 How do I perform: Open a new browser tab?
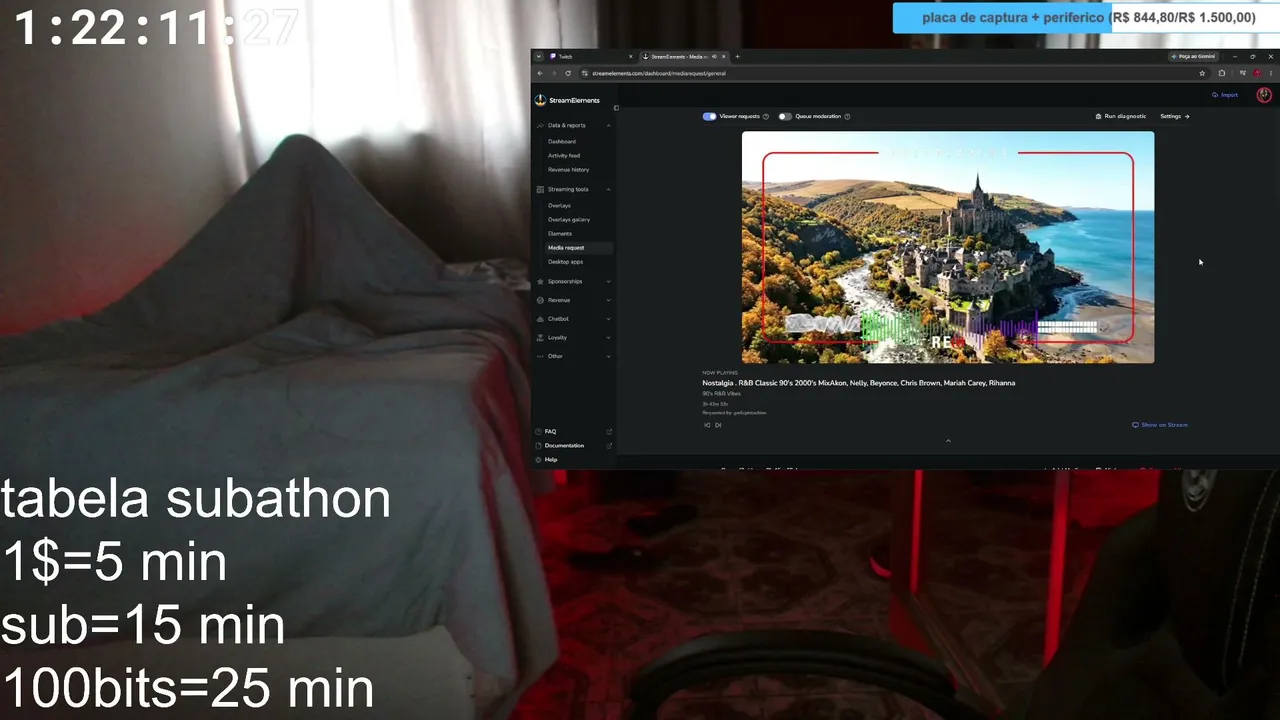(738, 56)
